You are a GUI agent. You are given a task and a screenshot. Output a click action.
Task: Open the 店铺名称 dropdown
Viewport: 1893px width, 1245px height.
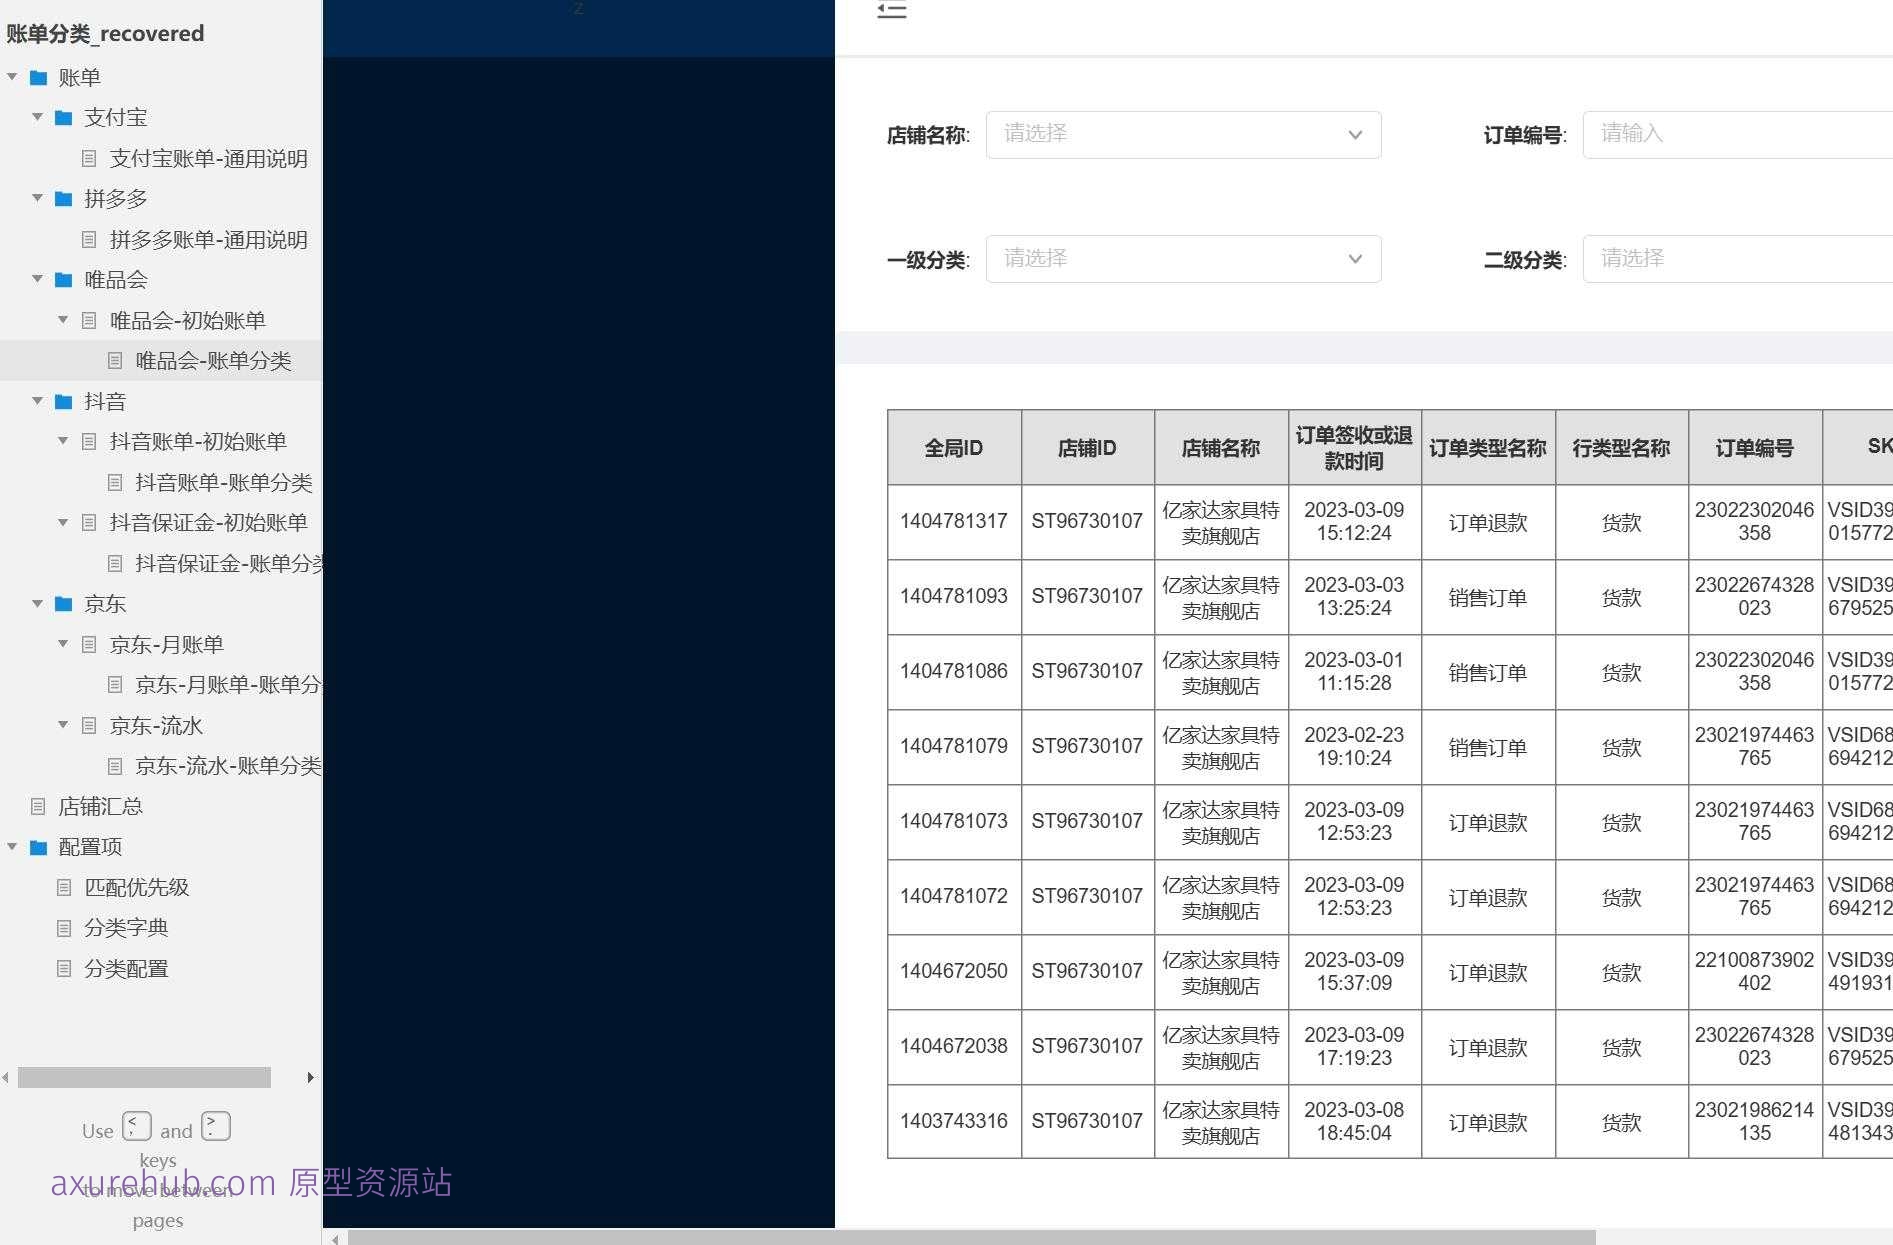(x=1183, y=134)
